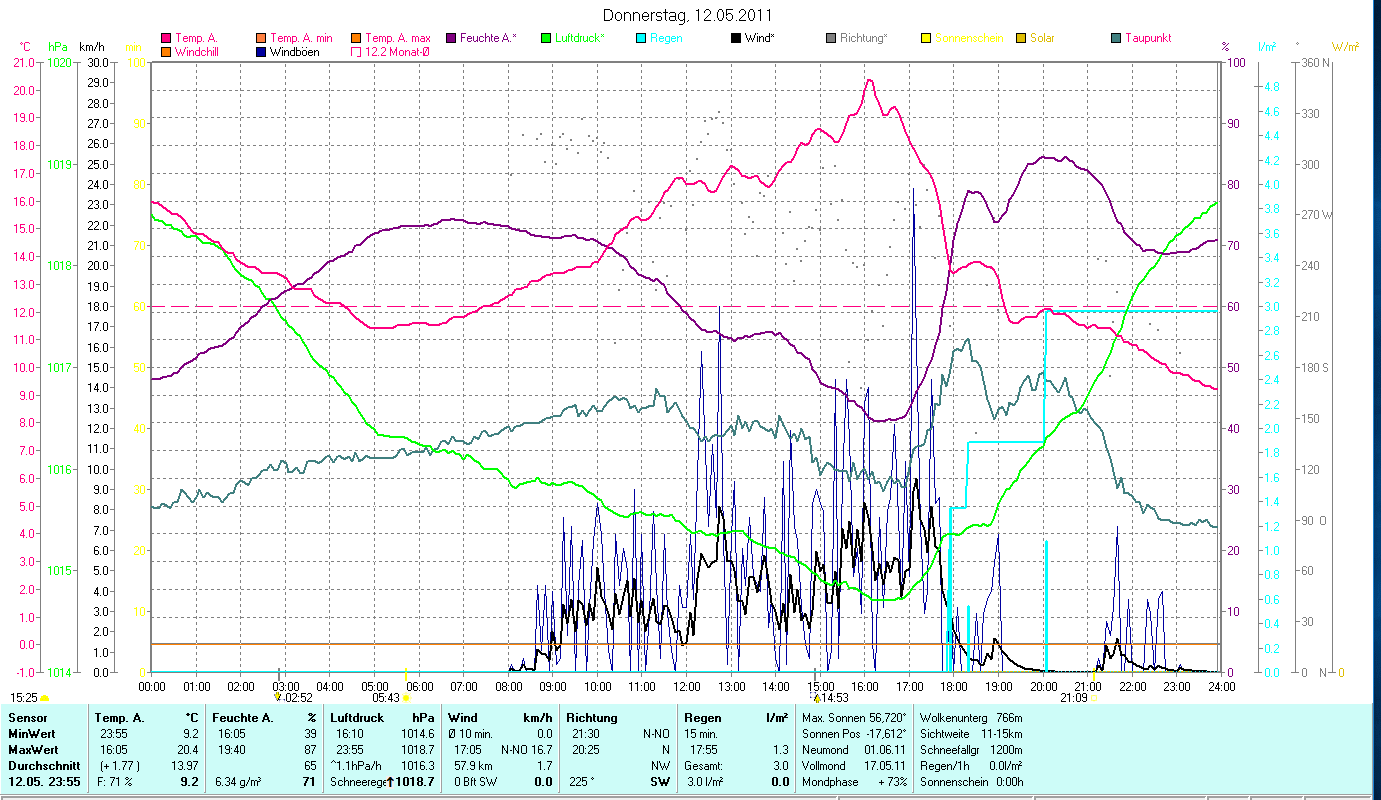Click the Temp. A. min legend marker
The width and height of the screenshot is (1381, 800).
[x=262, y=38]
